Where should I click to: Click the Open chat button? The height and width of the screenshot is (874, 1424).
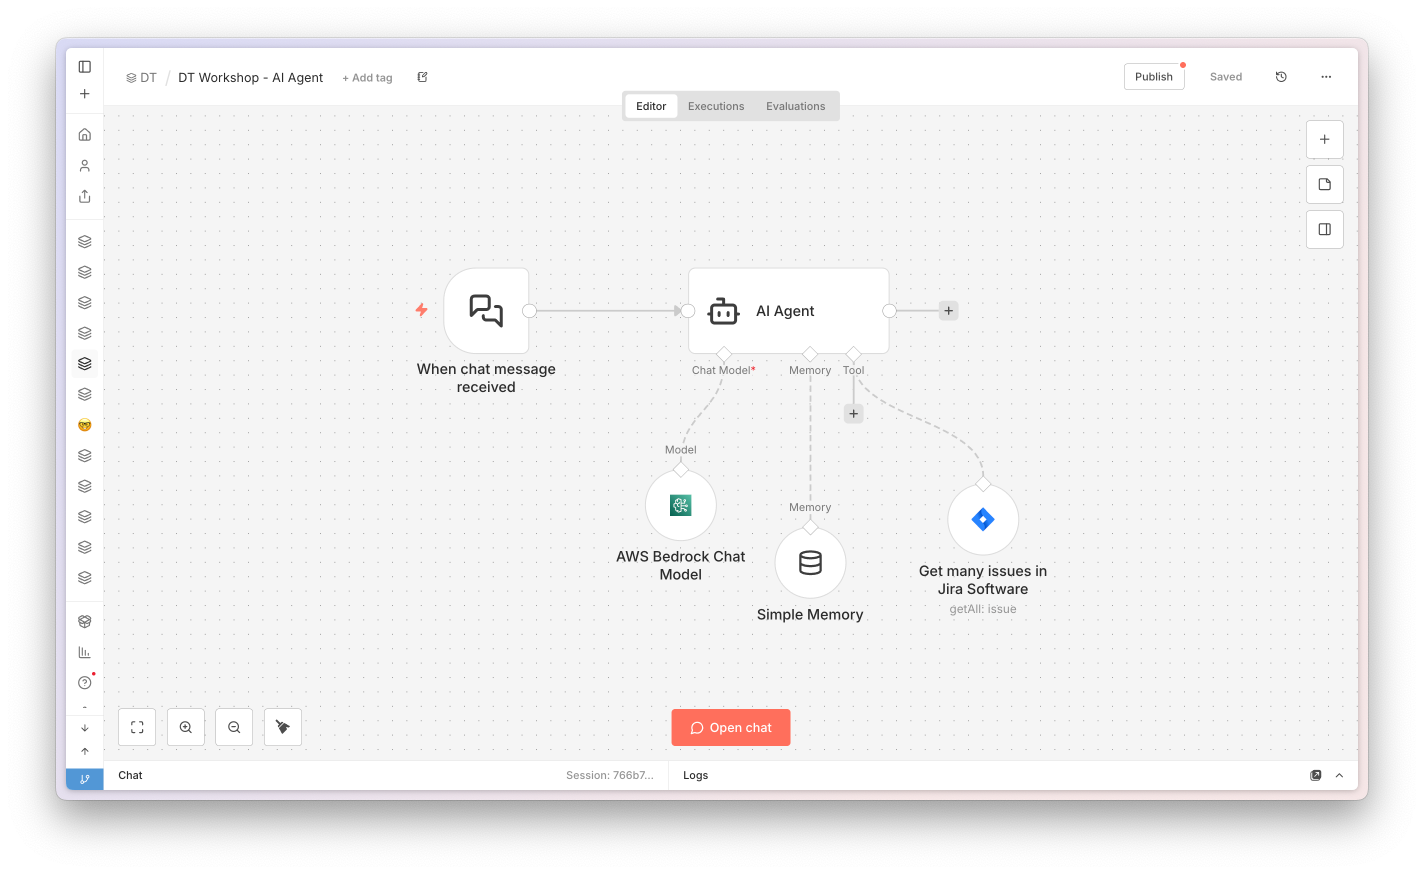click(731, 728)
